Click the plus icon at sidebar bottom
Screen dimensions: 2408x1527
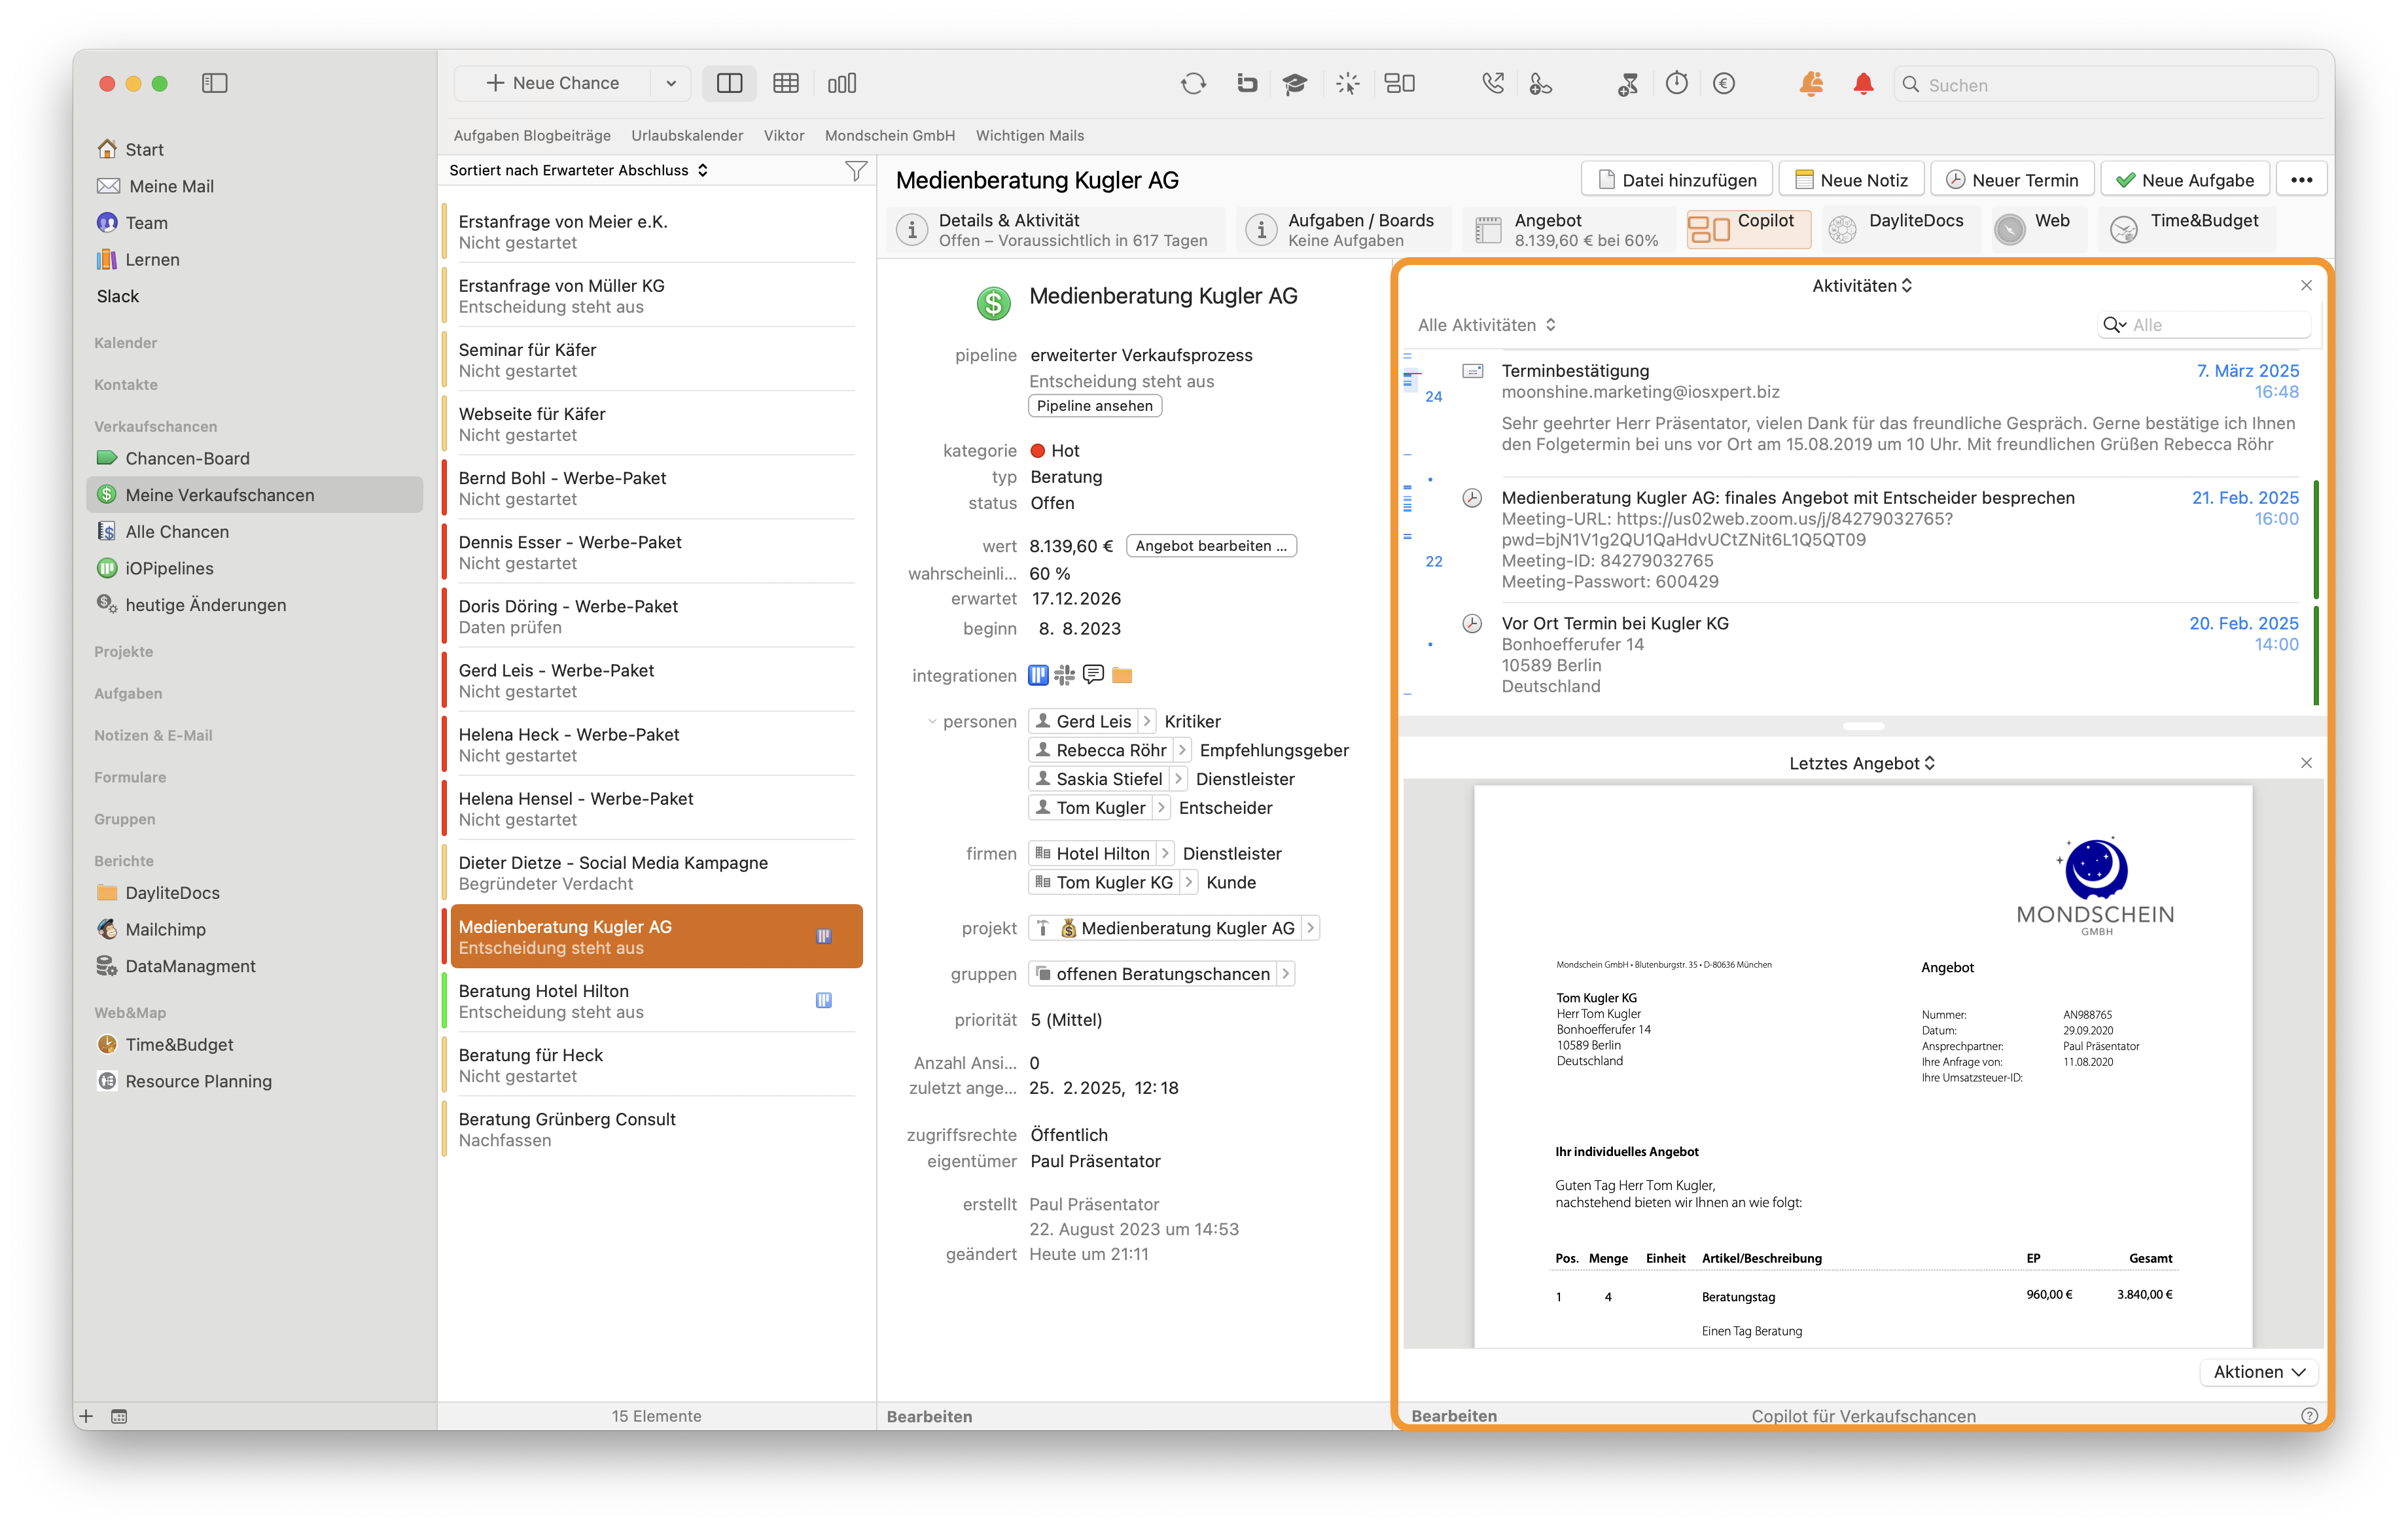pos(86,1416)
